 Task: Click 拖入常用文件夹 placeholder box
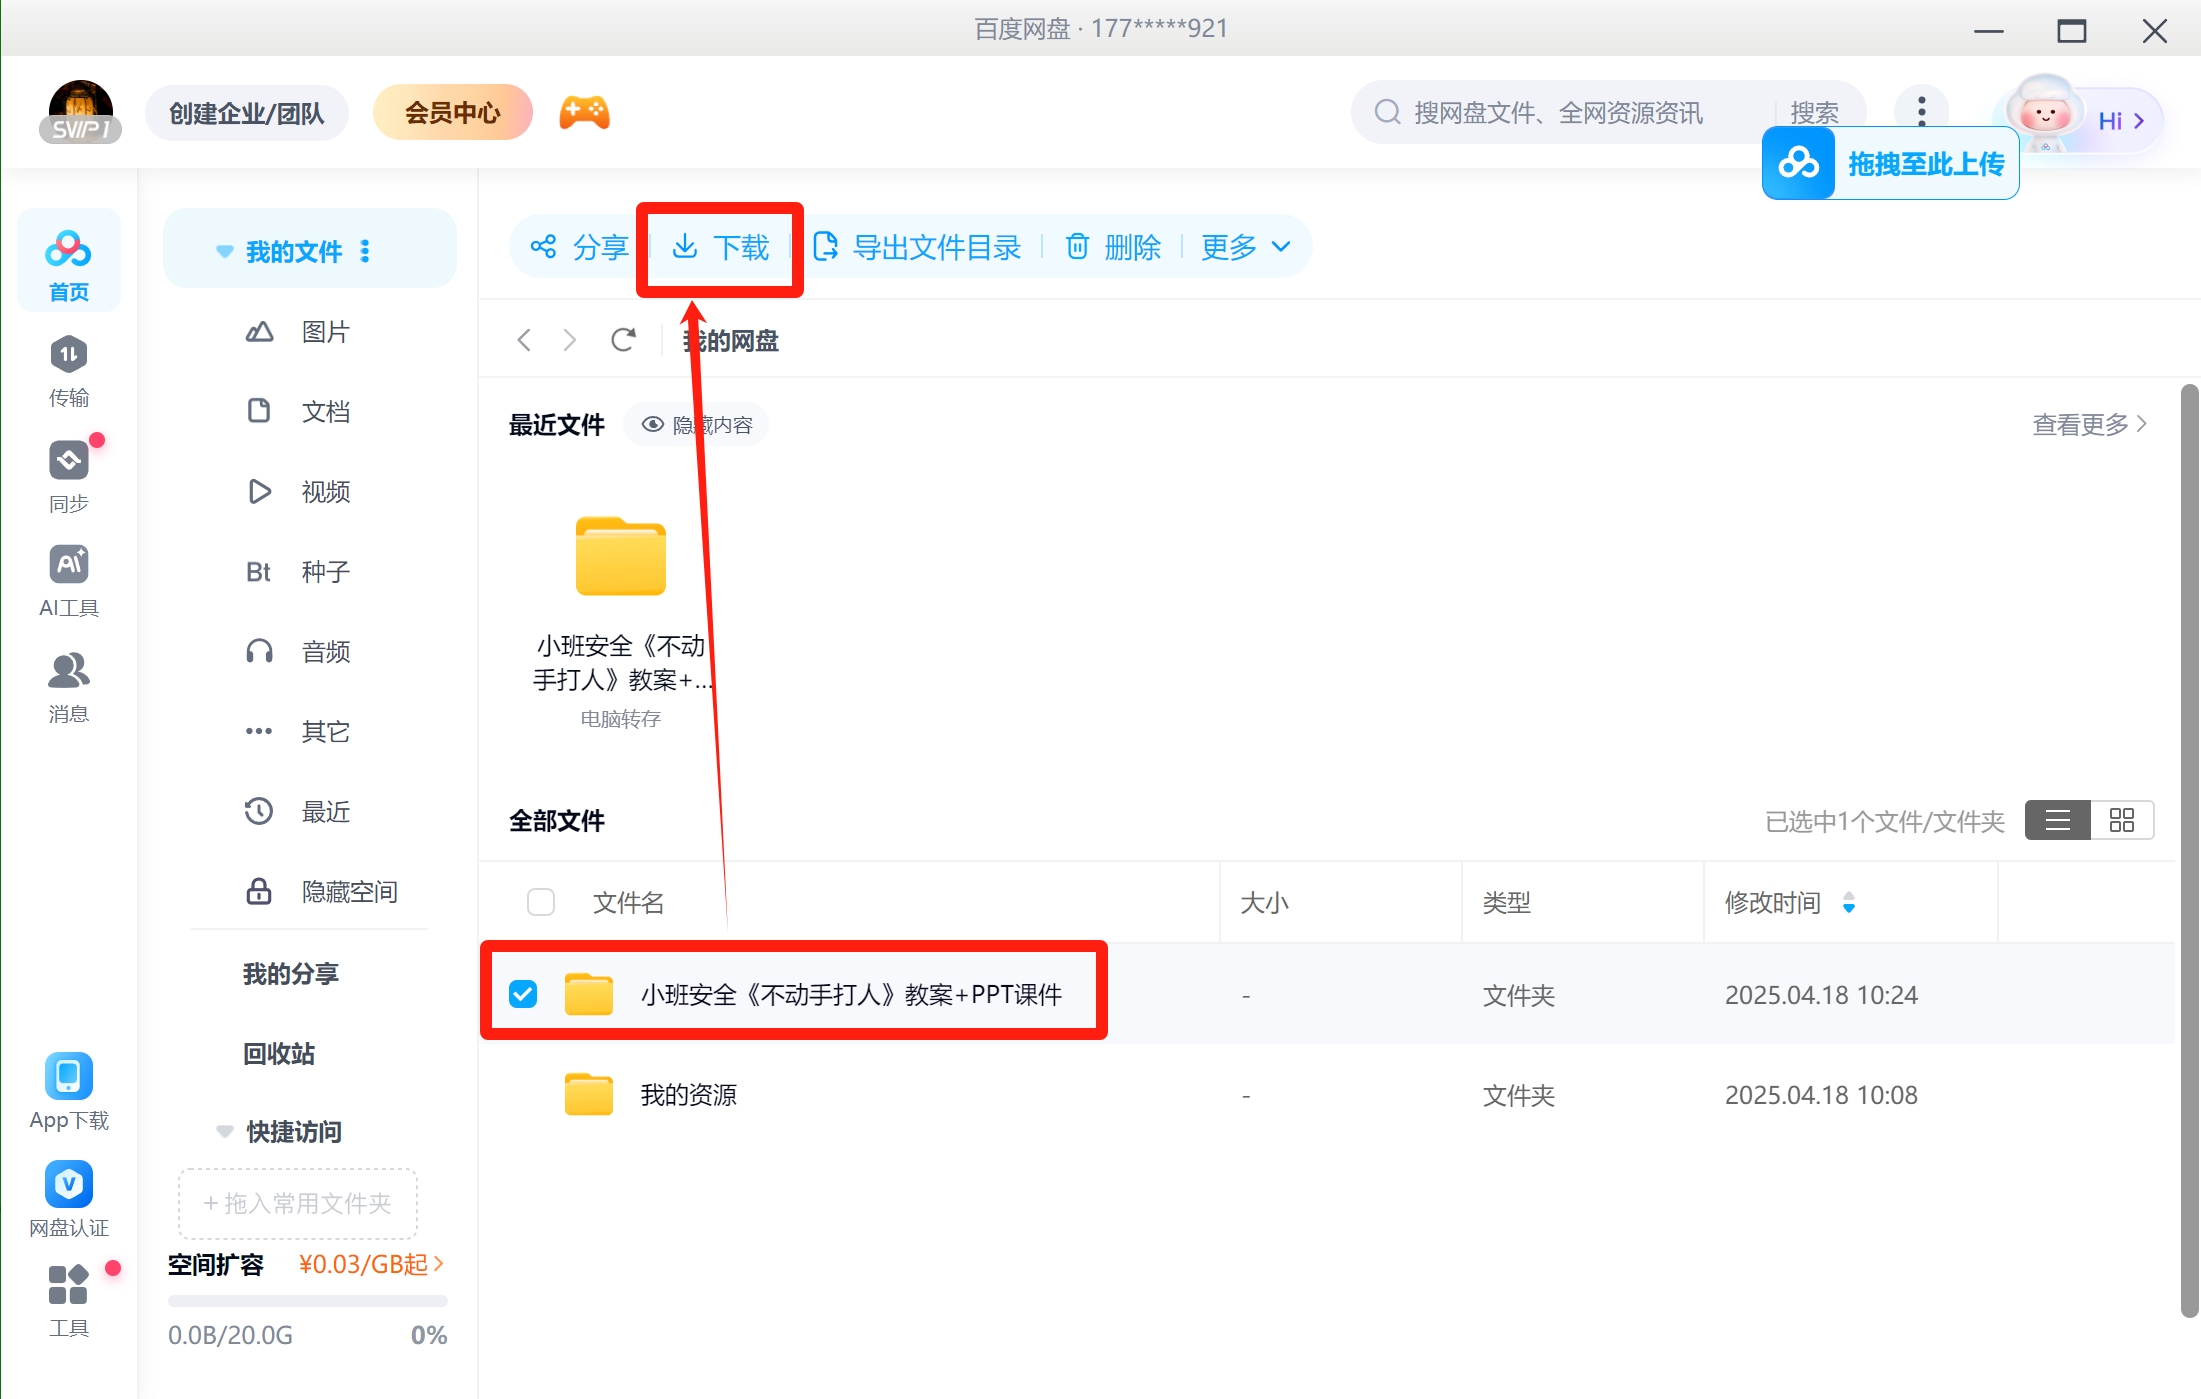tap(298, 1203)
